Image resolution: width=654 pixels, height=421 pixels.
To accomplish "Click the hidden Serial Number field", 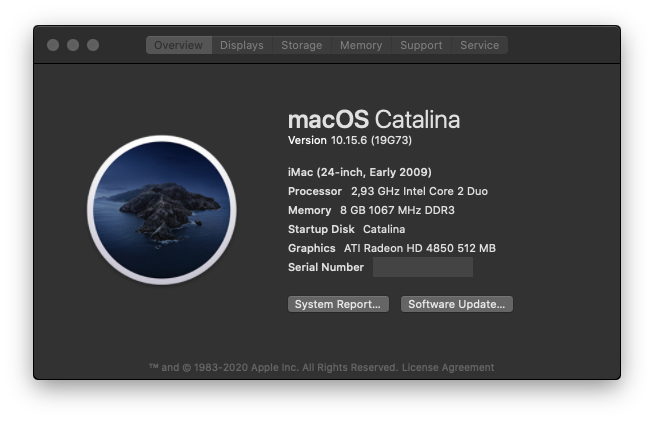I will (423, 267).
